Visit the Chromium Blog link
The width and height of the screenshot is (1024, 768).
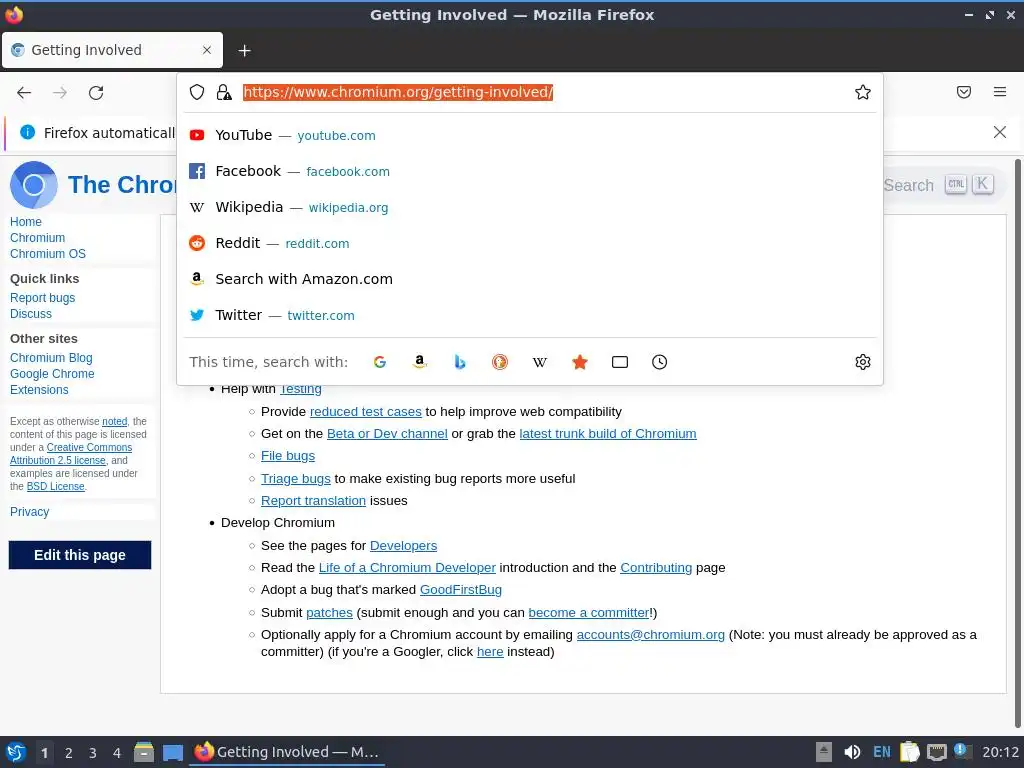(51, 358)
